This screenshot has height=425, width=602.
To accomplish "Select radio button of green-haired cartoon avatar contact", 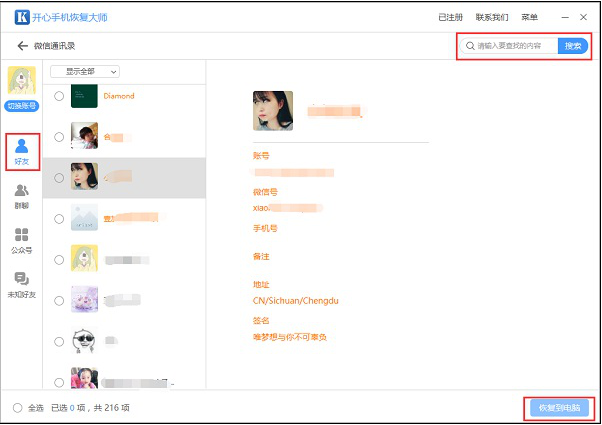I will [x=59, y=260].
